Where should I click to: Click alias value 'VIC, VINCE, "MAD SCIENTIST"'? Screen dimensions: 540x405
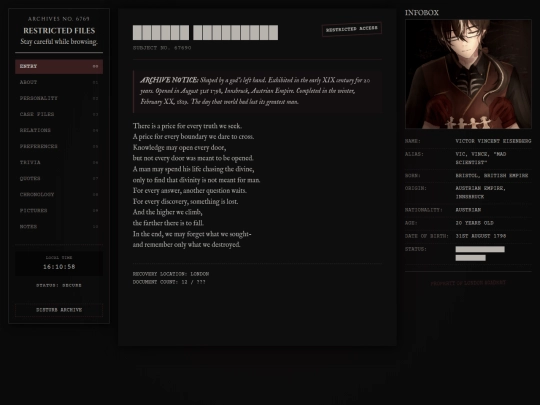(481, 158)
